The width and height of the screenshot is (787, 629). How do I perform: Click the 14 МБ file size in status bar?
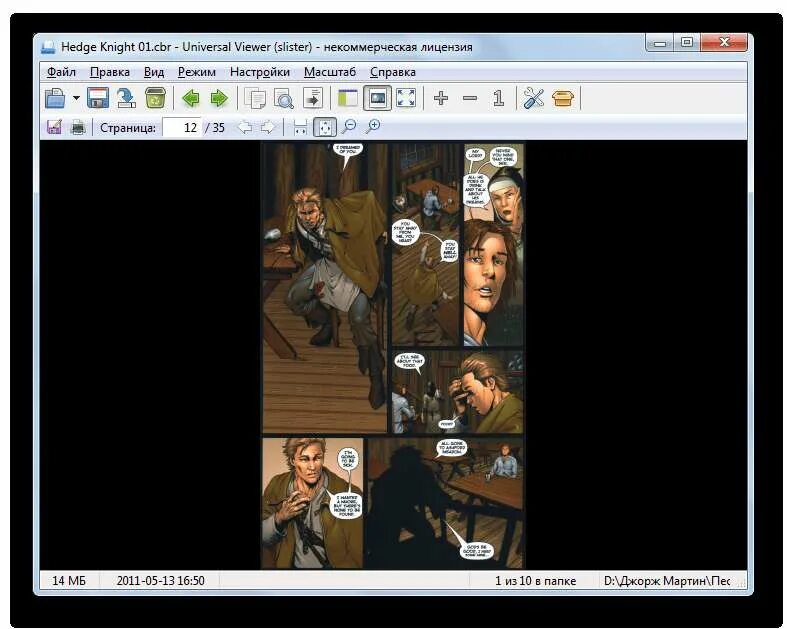tap(69, 581)
